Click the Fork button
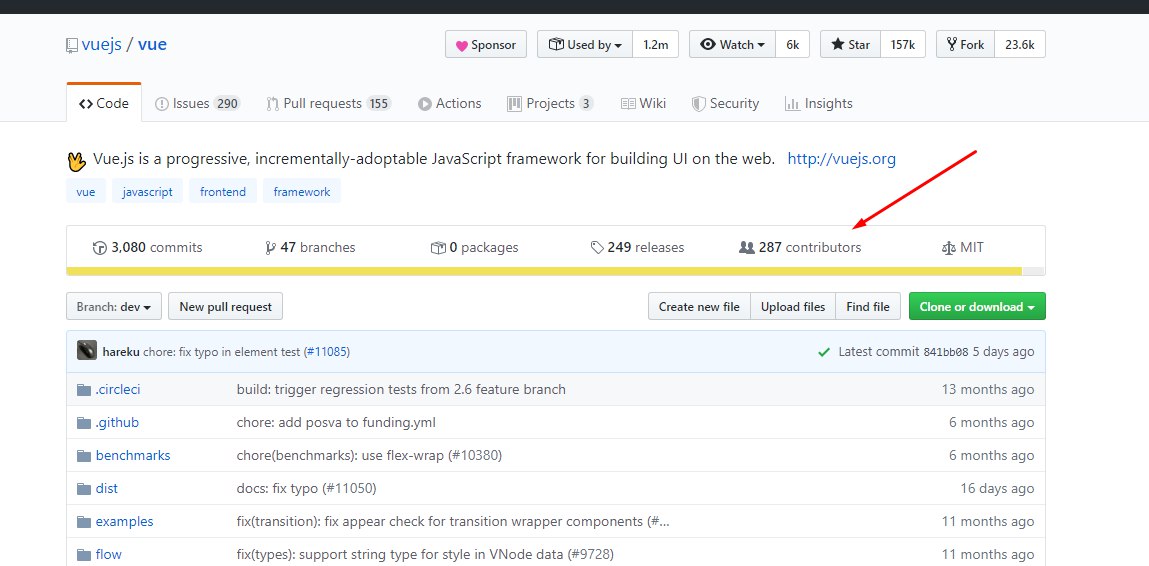The image size is (1149, 566). click(x=965, y=45)
